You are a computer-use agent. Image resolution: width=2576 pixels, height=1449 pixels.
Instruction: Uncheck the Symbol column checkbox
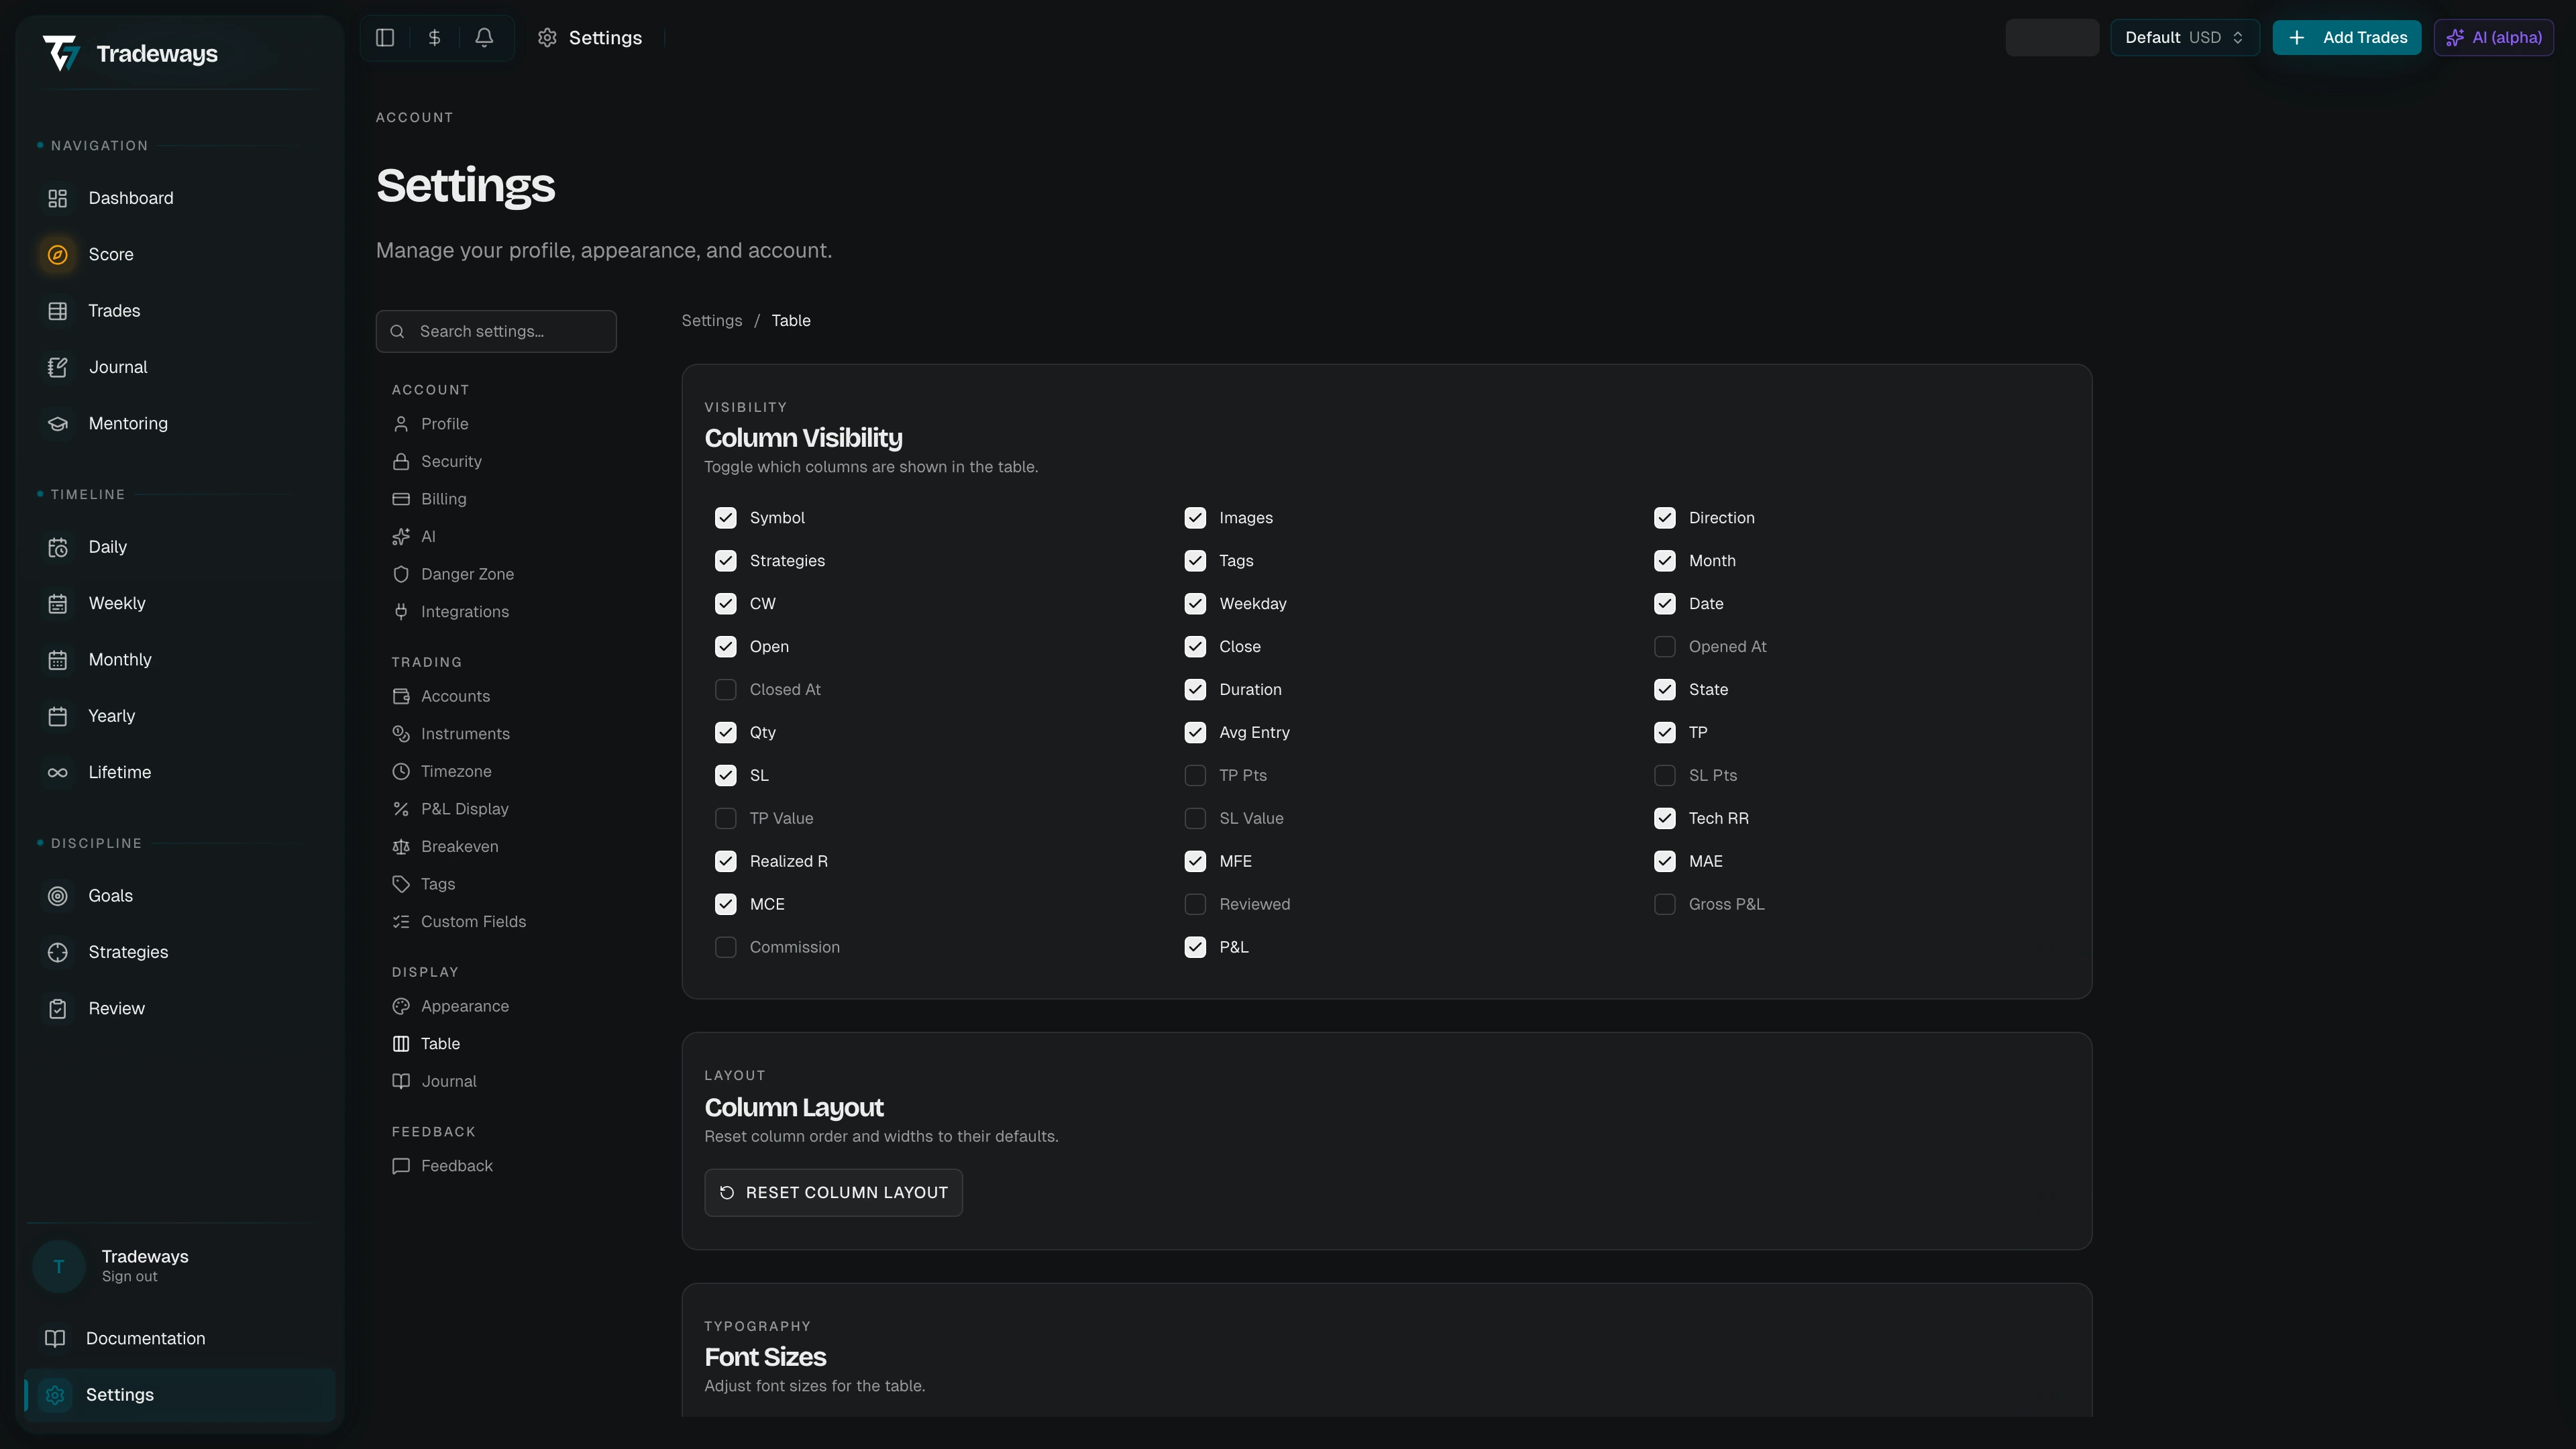726,518
